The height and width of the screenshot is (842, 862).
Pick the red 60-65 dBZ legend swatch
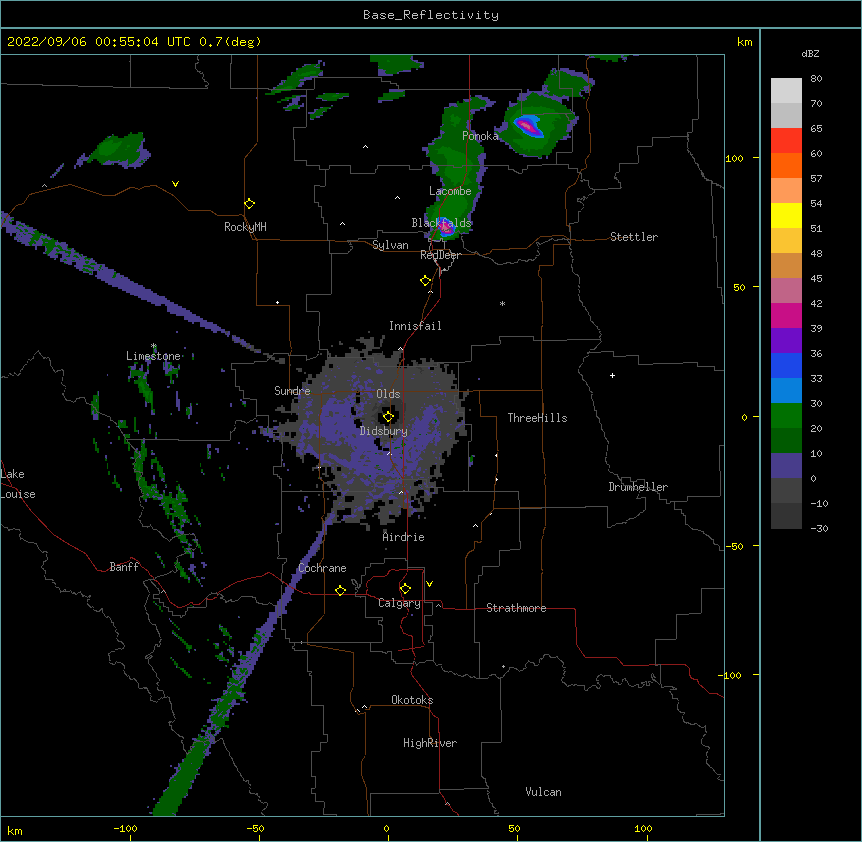786,140
